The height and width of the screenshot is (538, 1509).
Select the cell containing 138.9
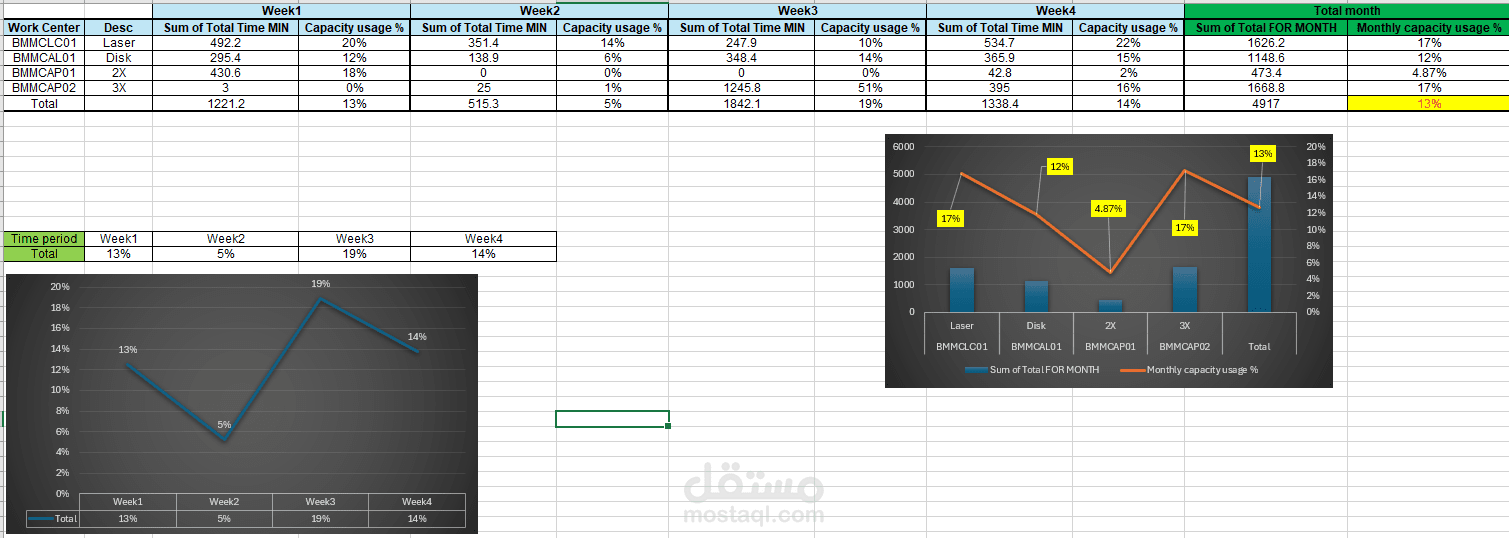(x=483, y=58)
